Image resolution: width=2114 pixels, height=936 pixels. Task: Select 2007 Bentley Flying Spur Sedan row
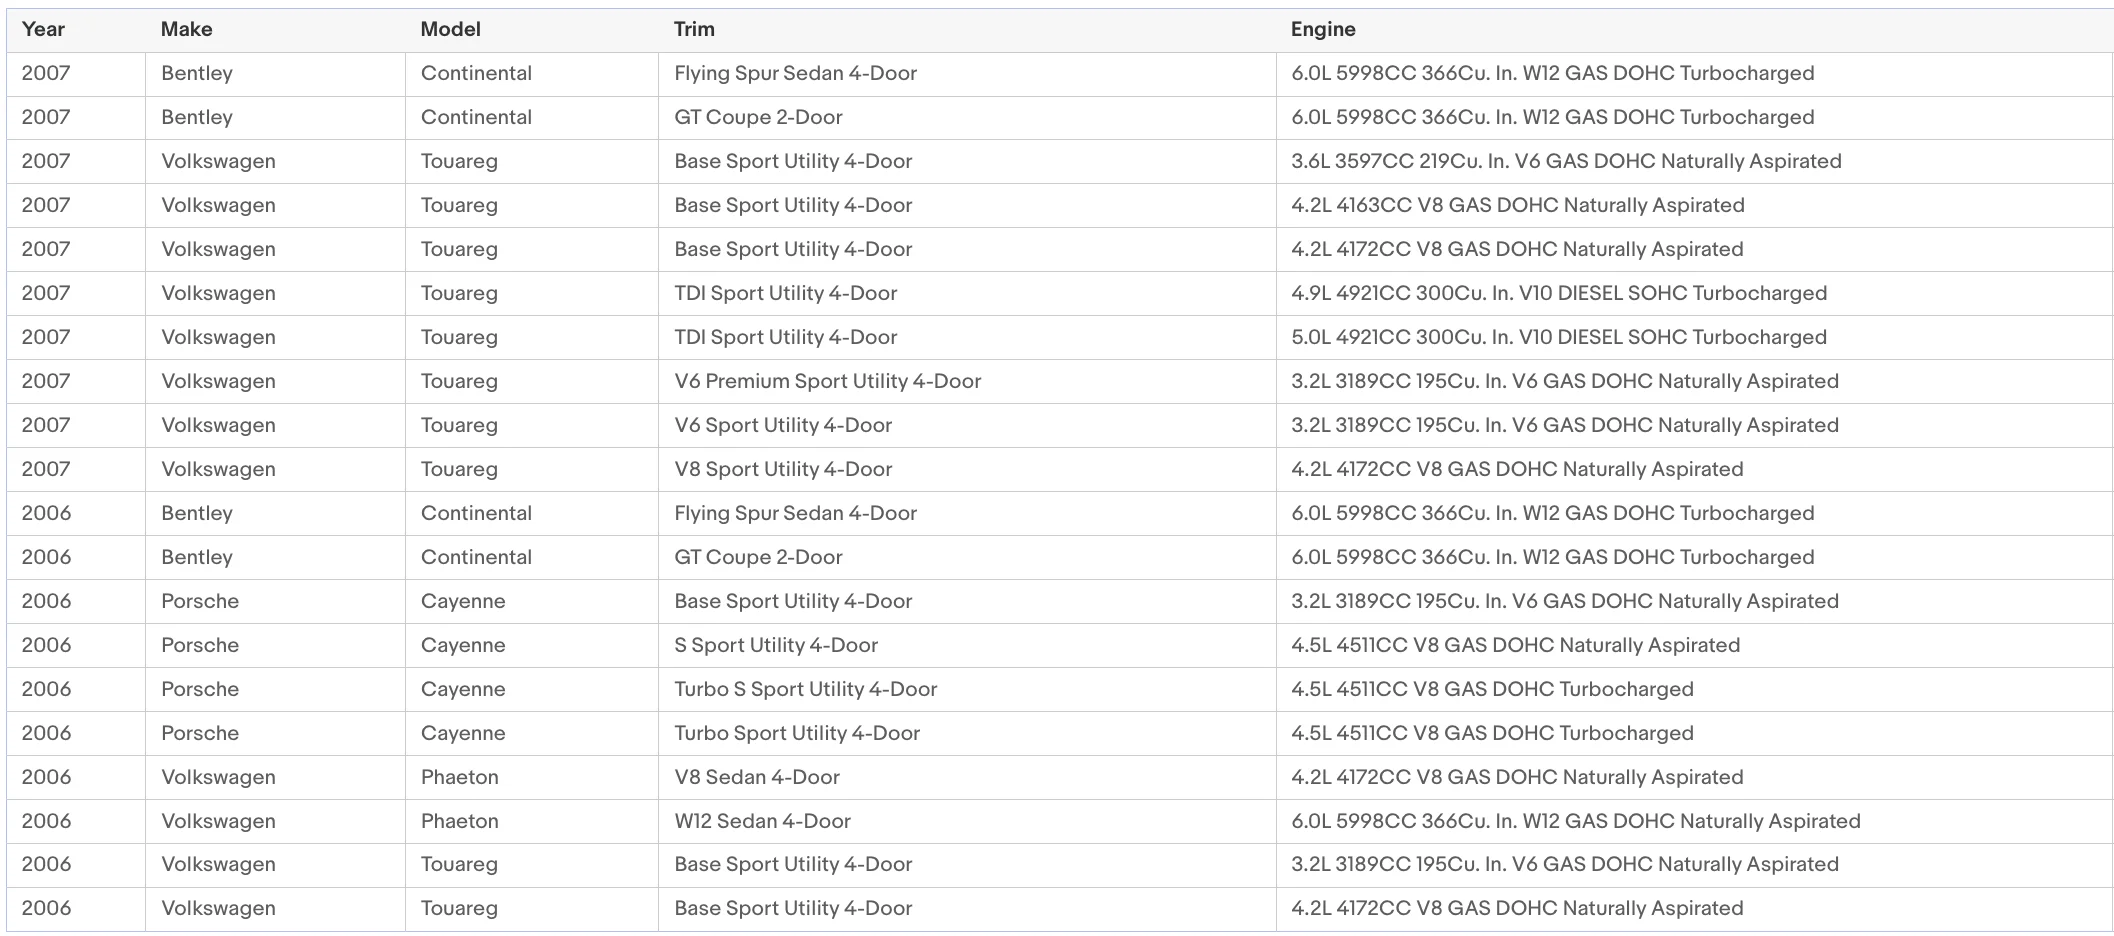pos(1060,74)
